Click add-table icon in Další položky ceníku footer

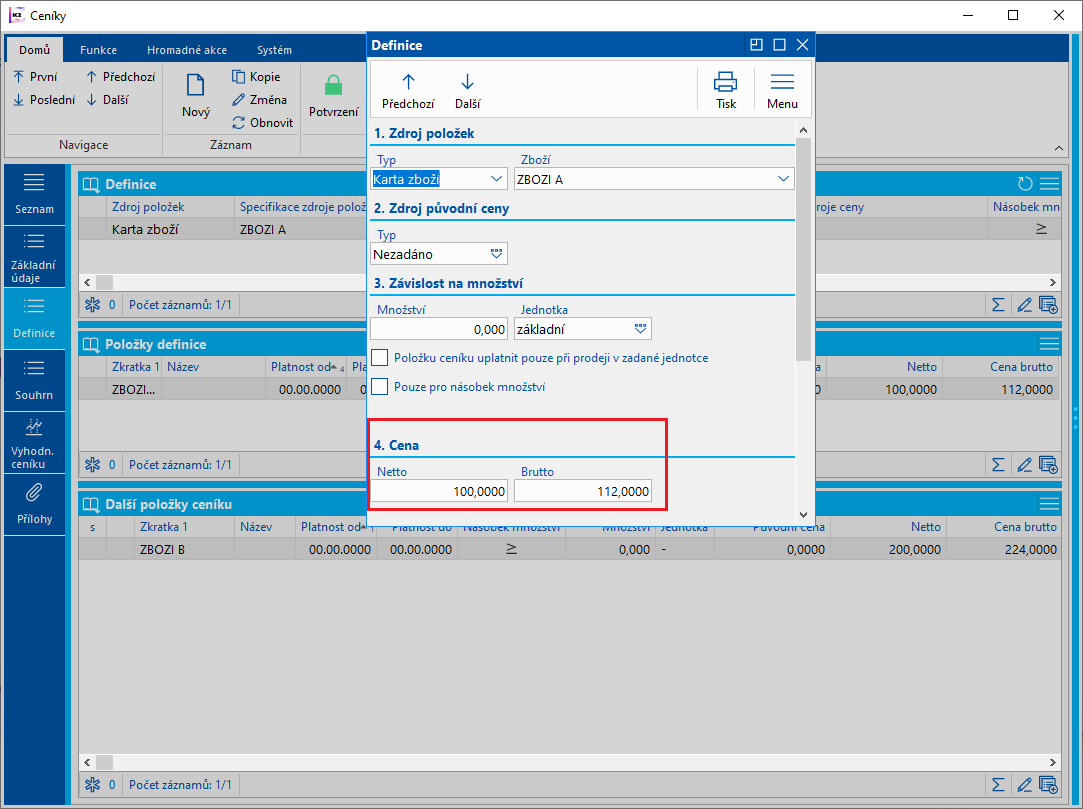pyautogui.click(x=1048, y=785)
